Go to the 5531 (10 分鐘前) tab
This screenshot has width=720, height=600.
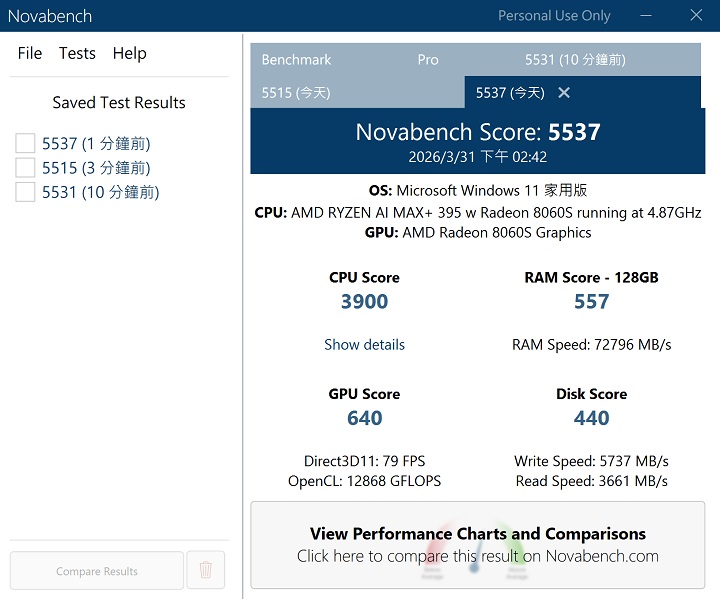[575, 60]
